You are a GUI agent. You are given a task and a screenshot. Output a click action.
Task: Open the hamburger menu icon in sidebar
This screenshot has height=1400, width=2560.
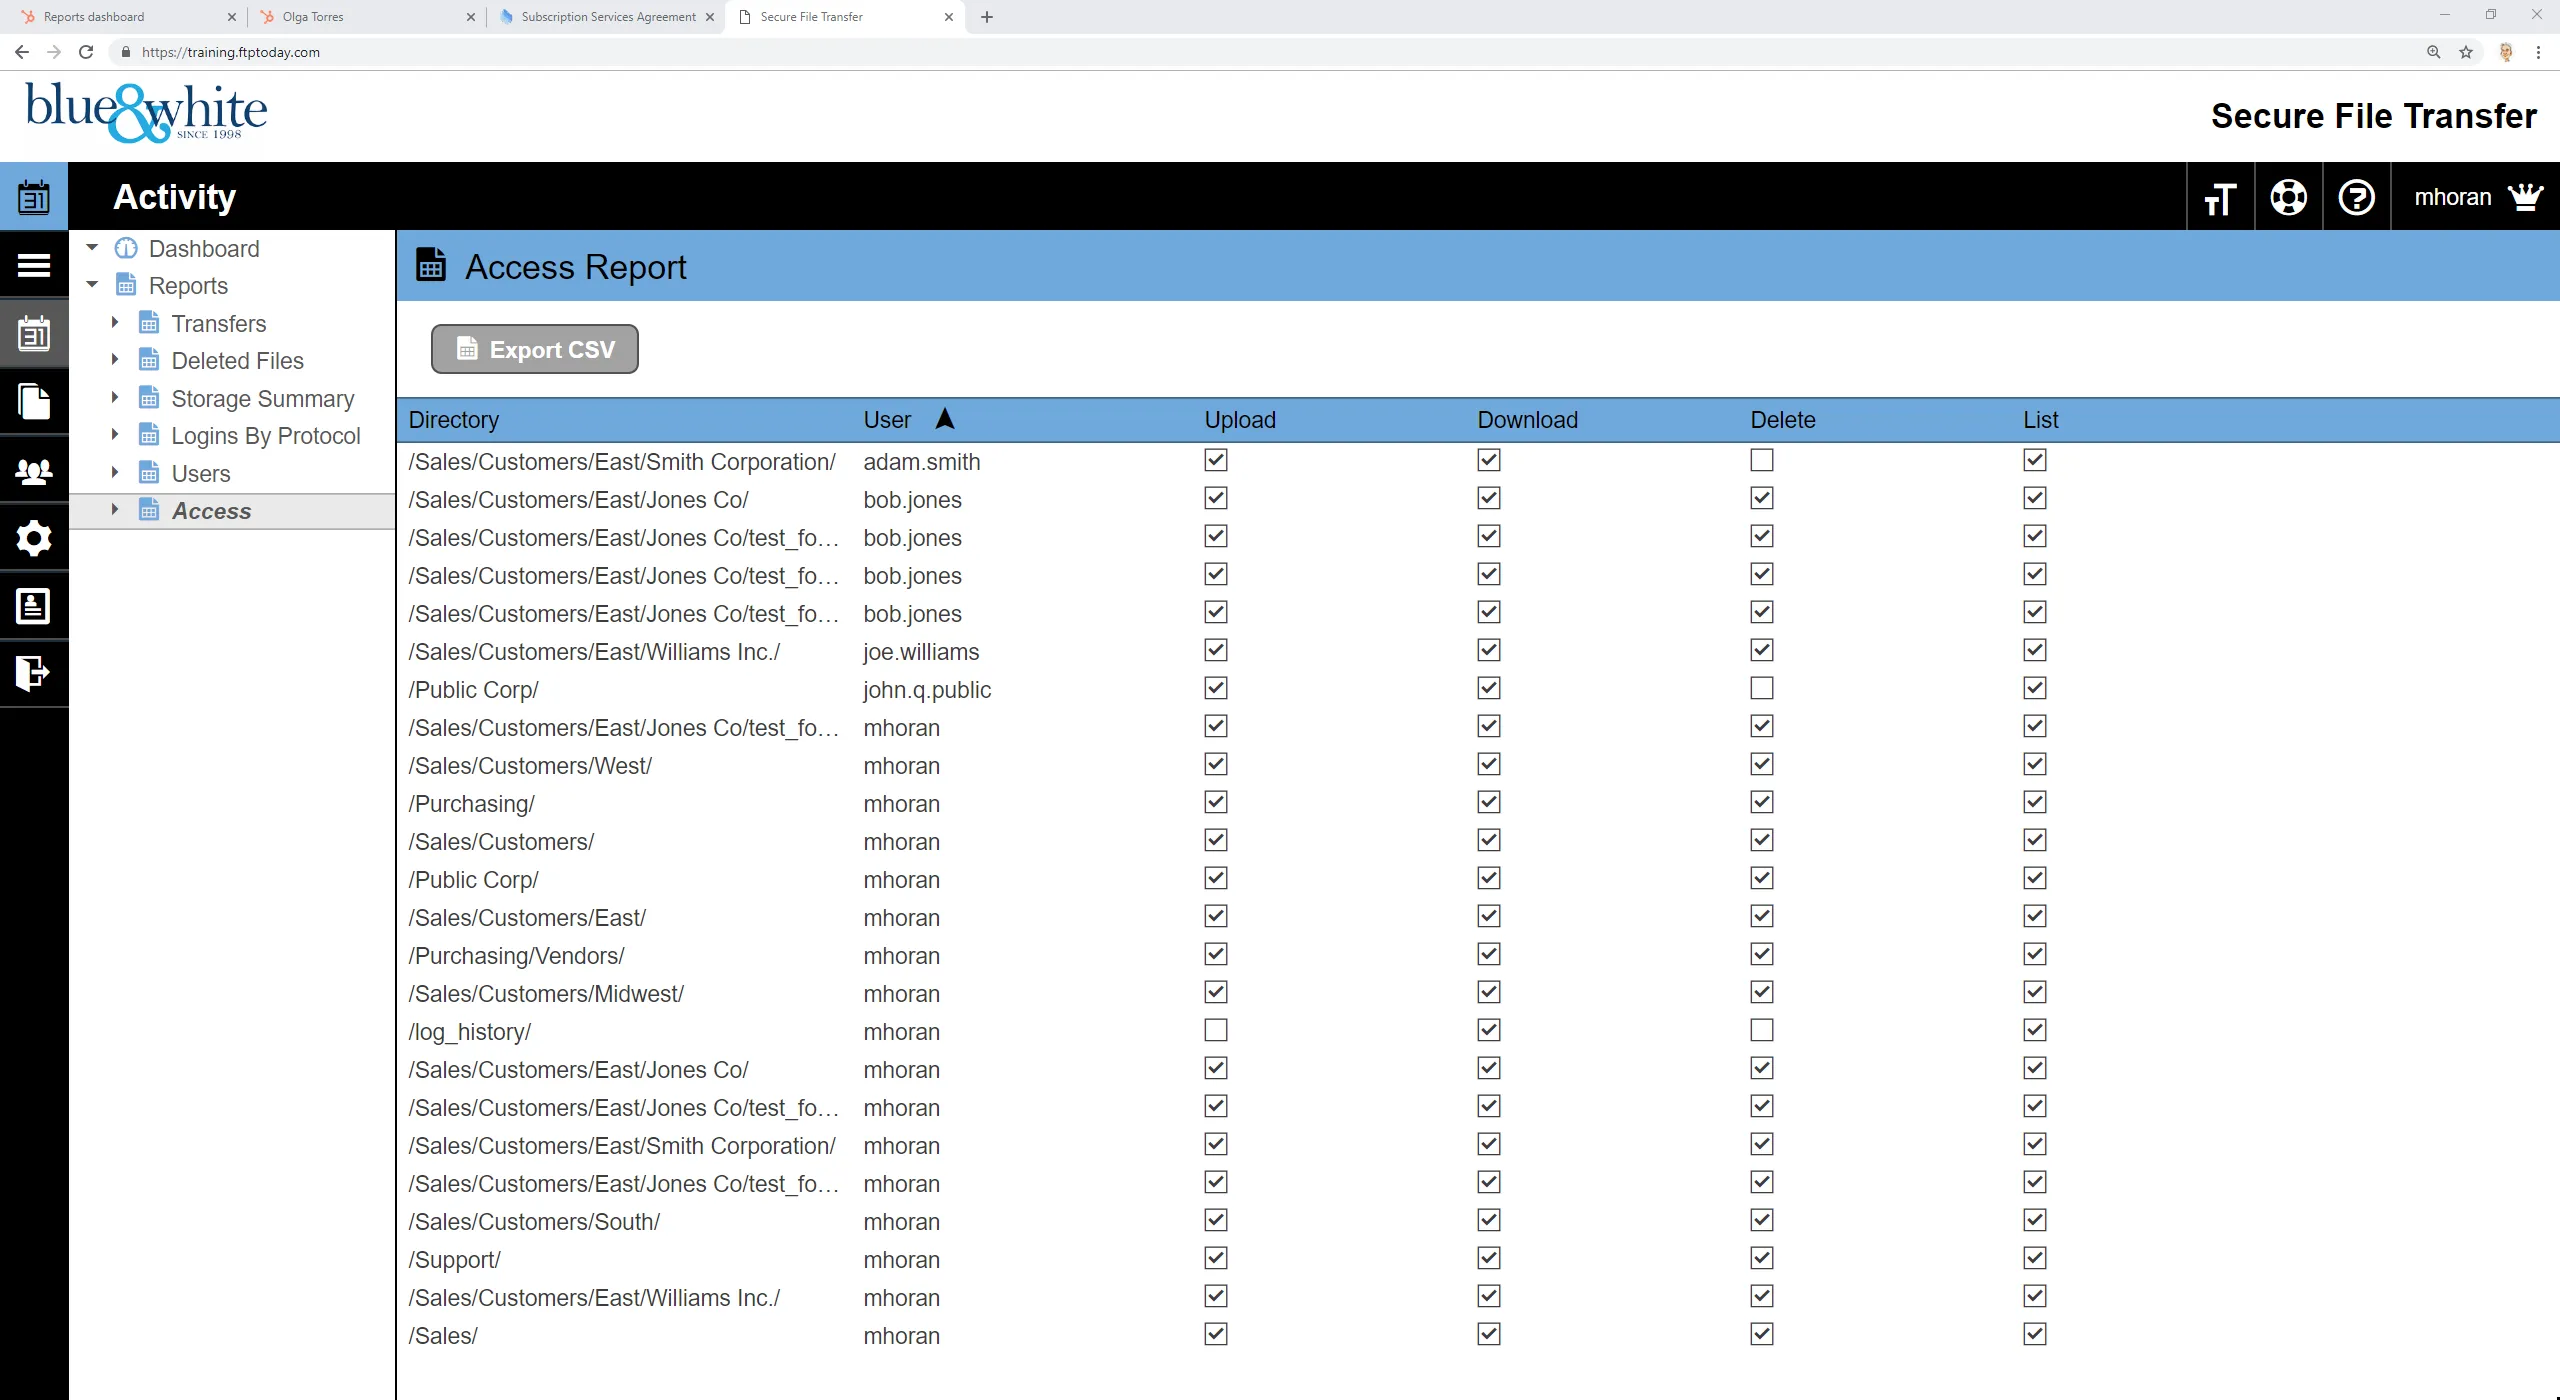tap(34, 265)
